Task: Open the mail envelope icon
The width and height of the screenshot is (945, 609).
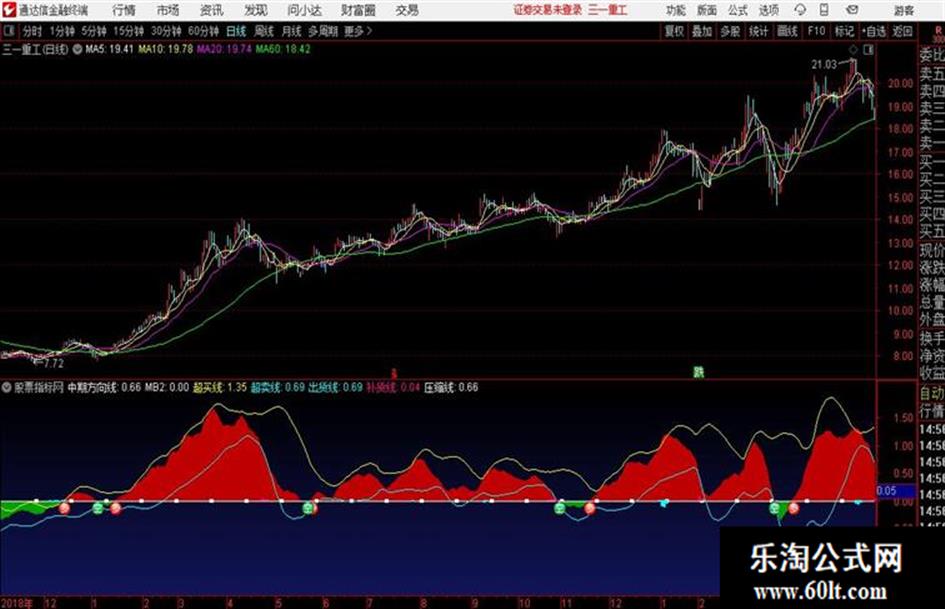Action: (852, 10)
